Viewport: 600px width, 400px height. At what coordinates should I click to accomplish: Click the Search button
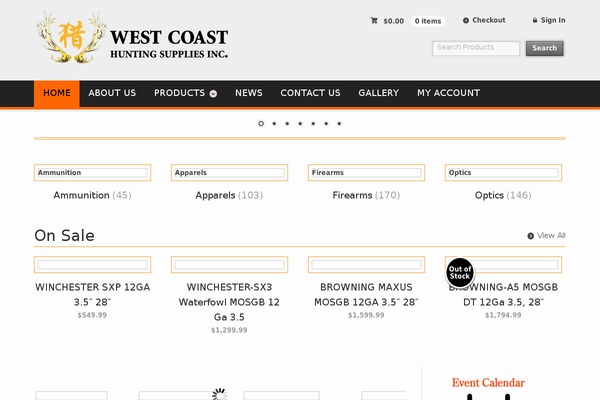coord(545,48)
